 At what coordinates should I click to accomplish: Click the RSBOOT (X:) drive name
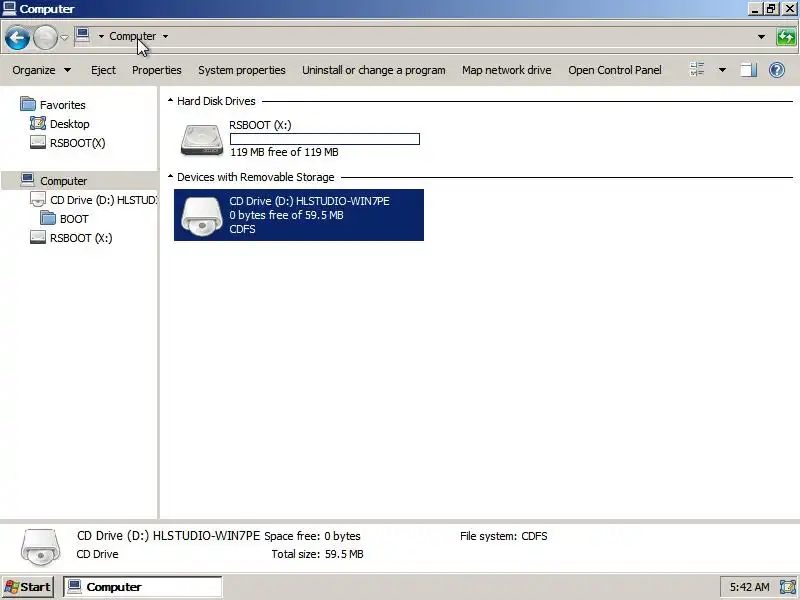click(260, 125)
